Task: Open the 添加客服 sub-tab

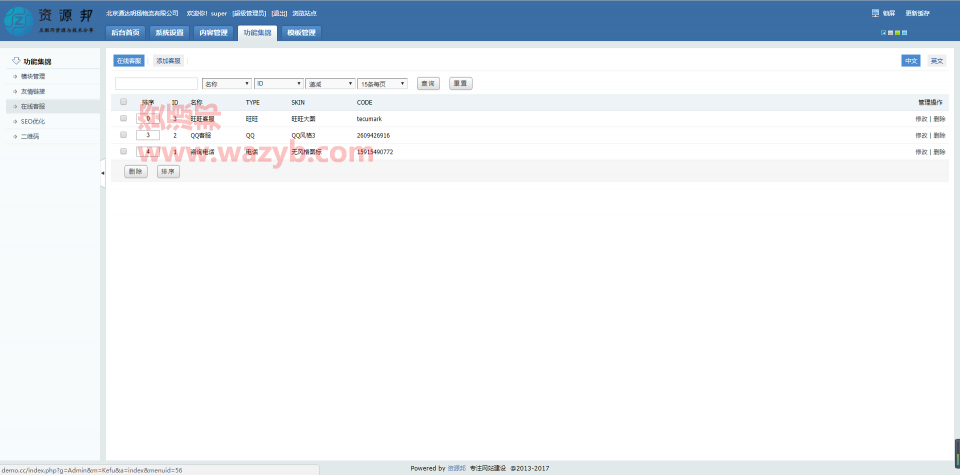Action: point(168,61)
